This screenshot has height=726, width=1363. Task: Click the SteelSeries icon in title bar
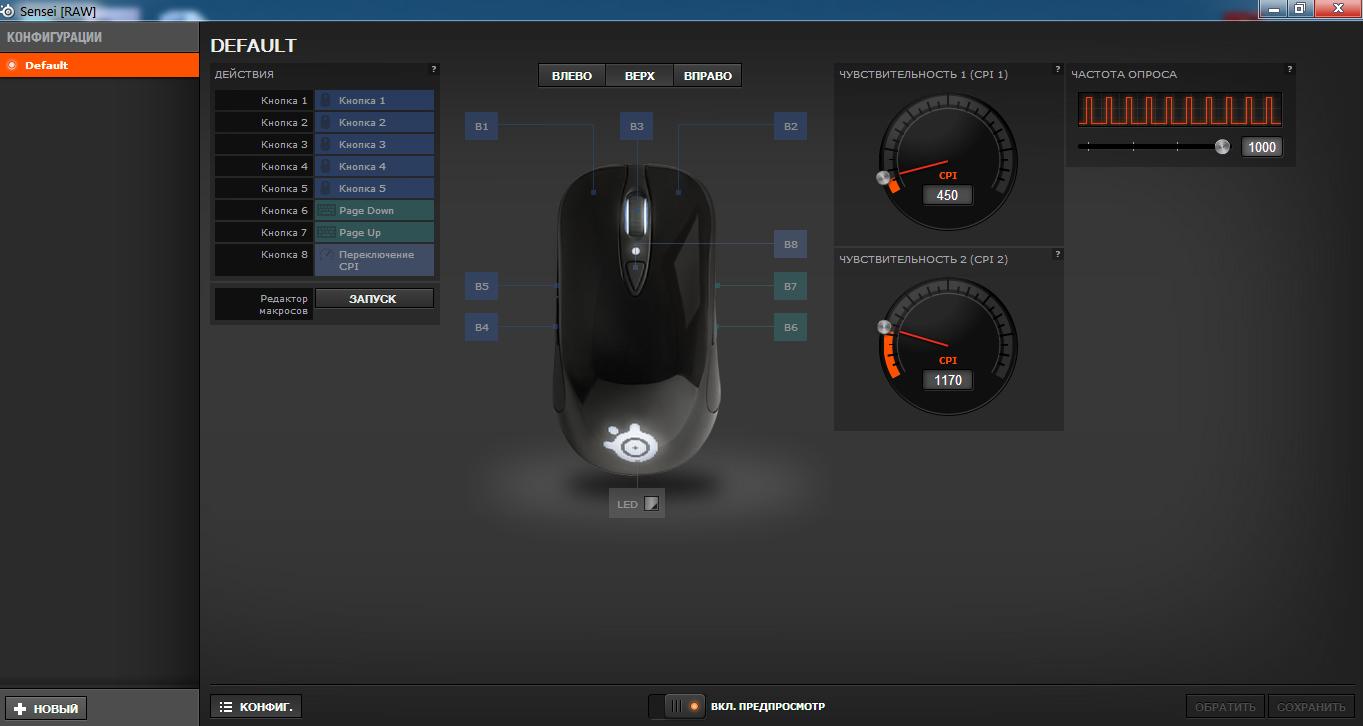pyautogui.click(x=9, y=11)
